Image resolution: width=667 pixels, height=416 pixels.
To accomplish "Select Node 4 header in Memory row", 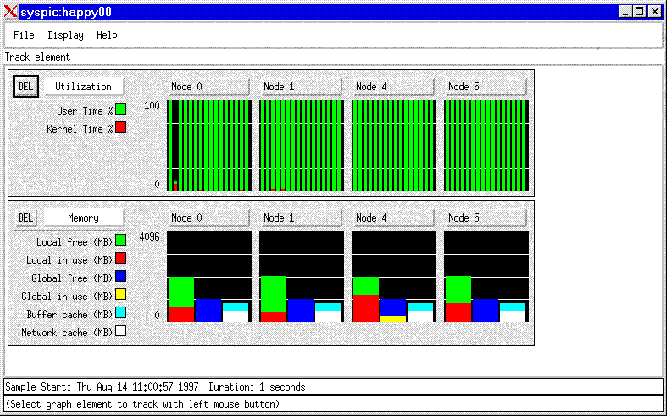I will pos(392,217).
